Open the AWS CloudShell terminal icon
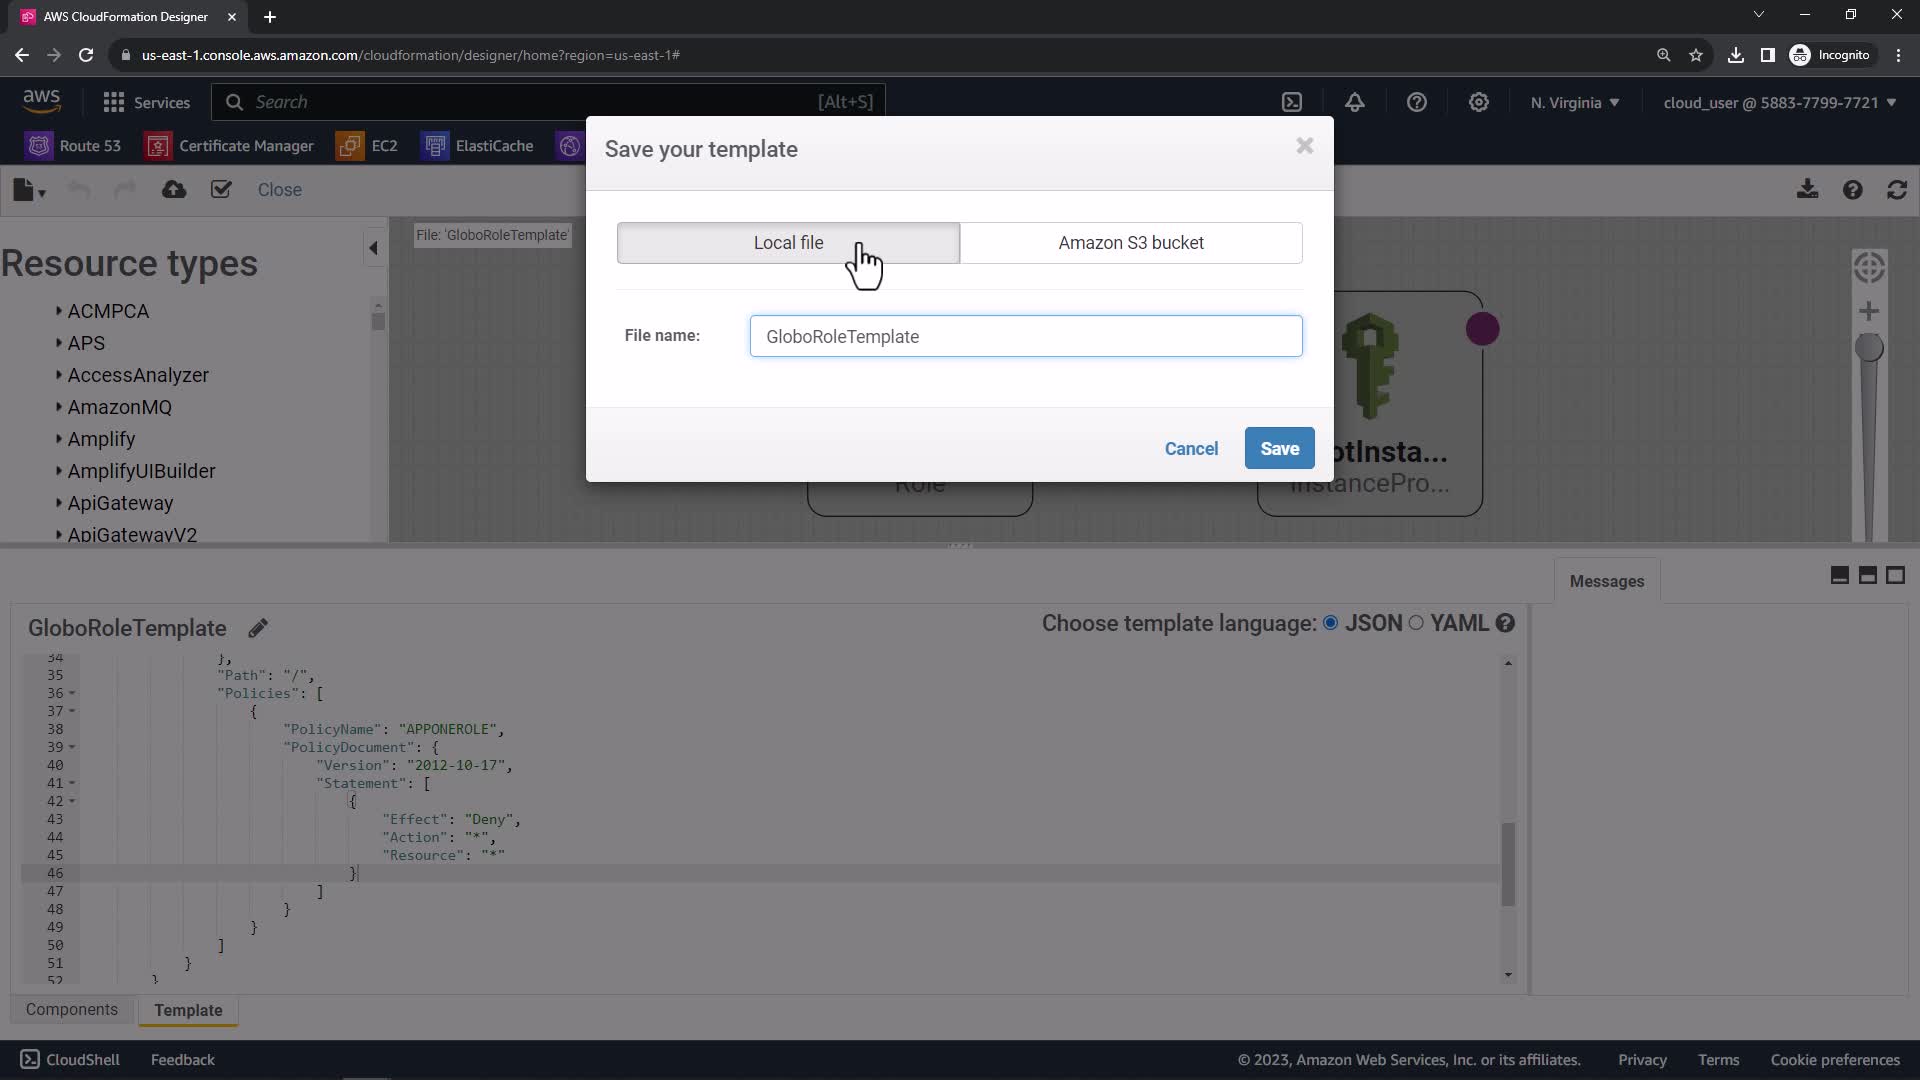Screen dimensions: 1920x1080 (x=1292, y=102)
